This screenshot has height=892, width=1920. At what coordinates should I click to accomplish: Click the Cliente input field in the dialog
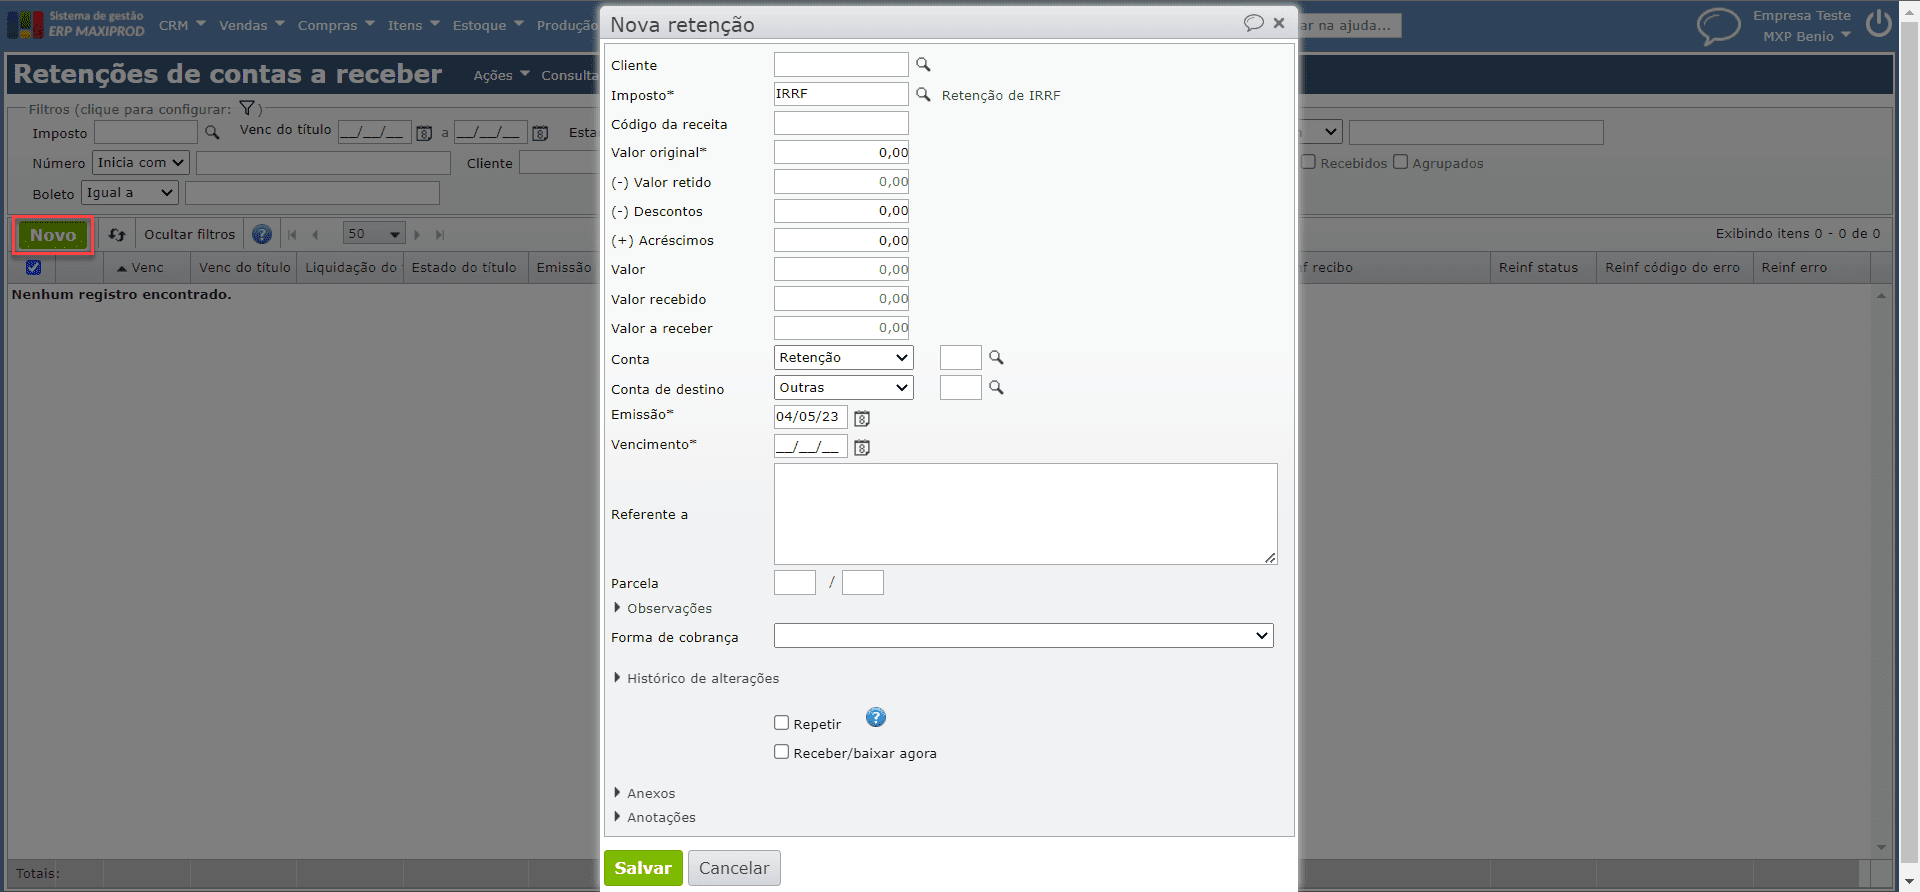tap(841, 65)
